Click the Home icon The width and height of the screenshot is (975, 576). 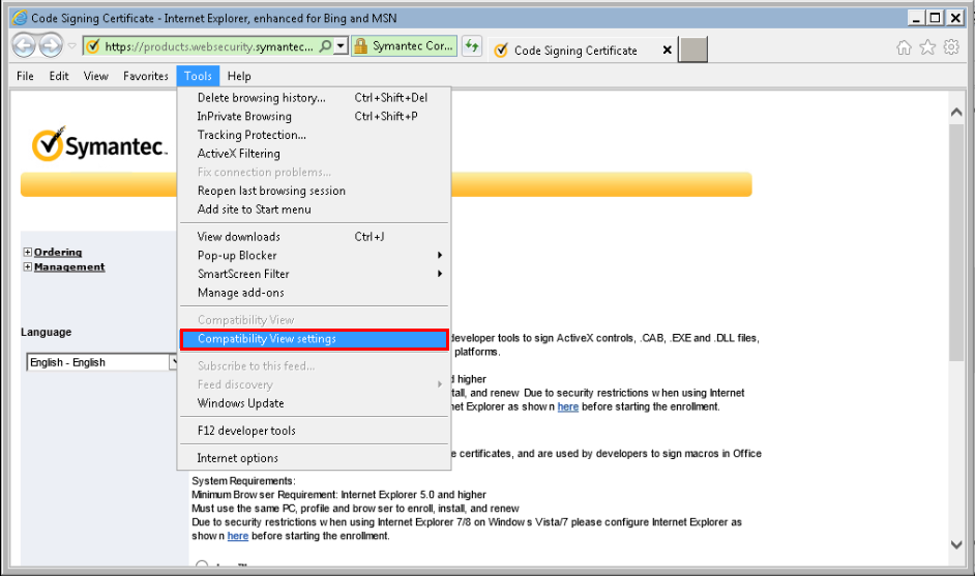(903, 47)
